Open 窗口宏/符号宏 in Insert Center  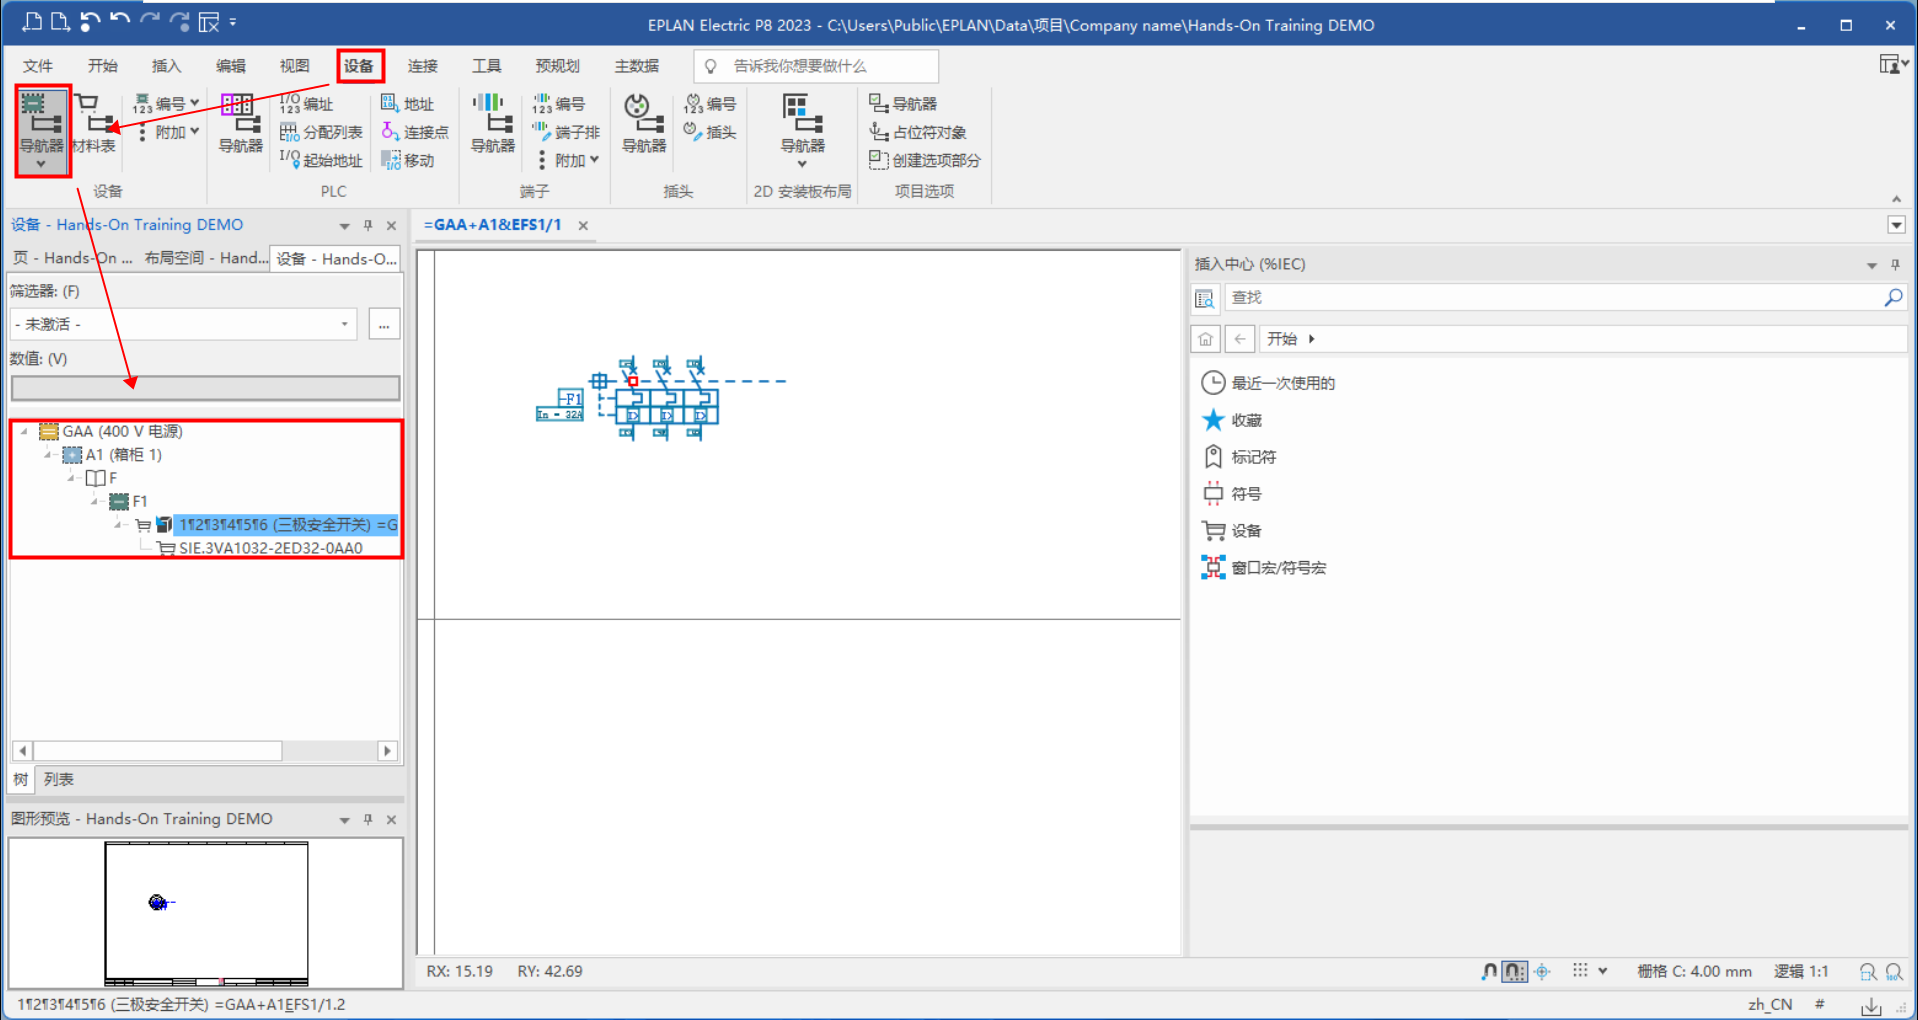(1264, 568)
